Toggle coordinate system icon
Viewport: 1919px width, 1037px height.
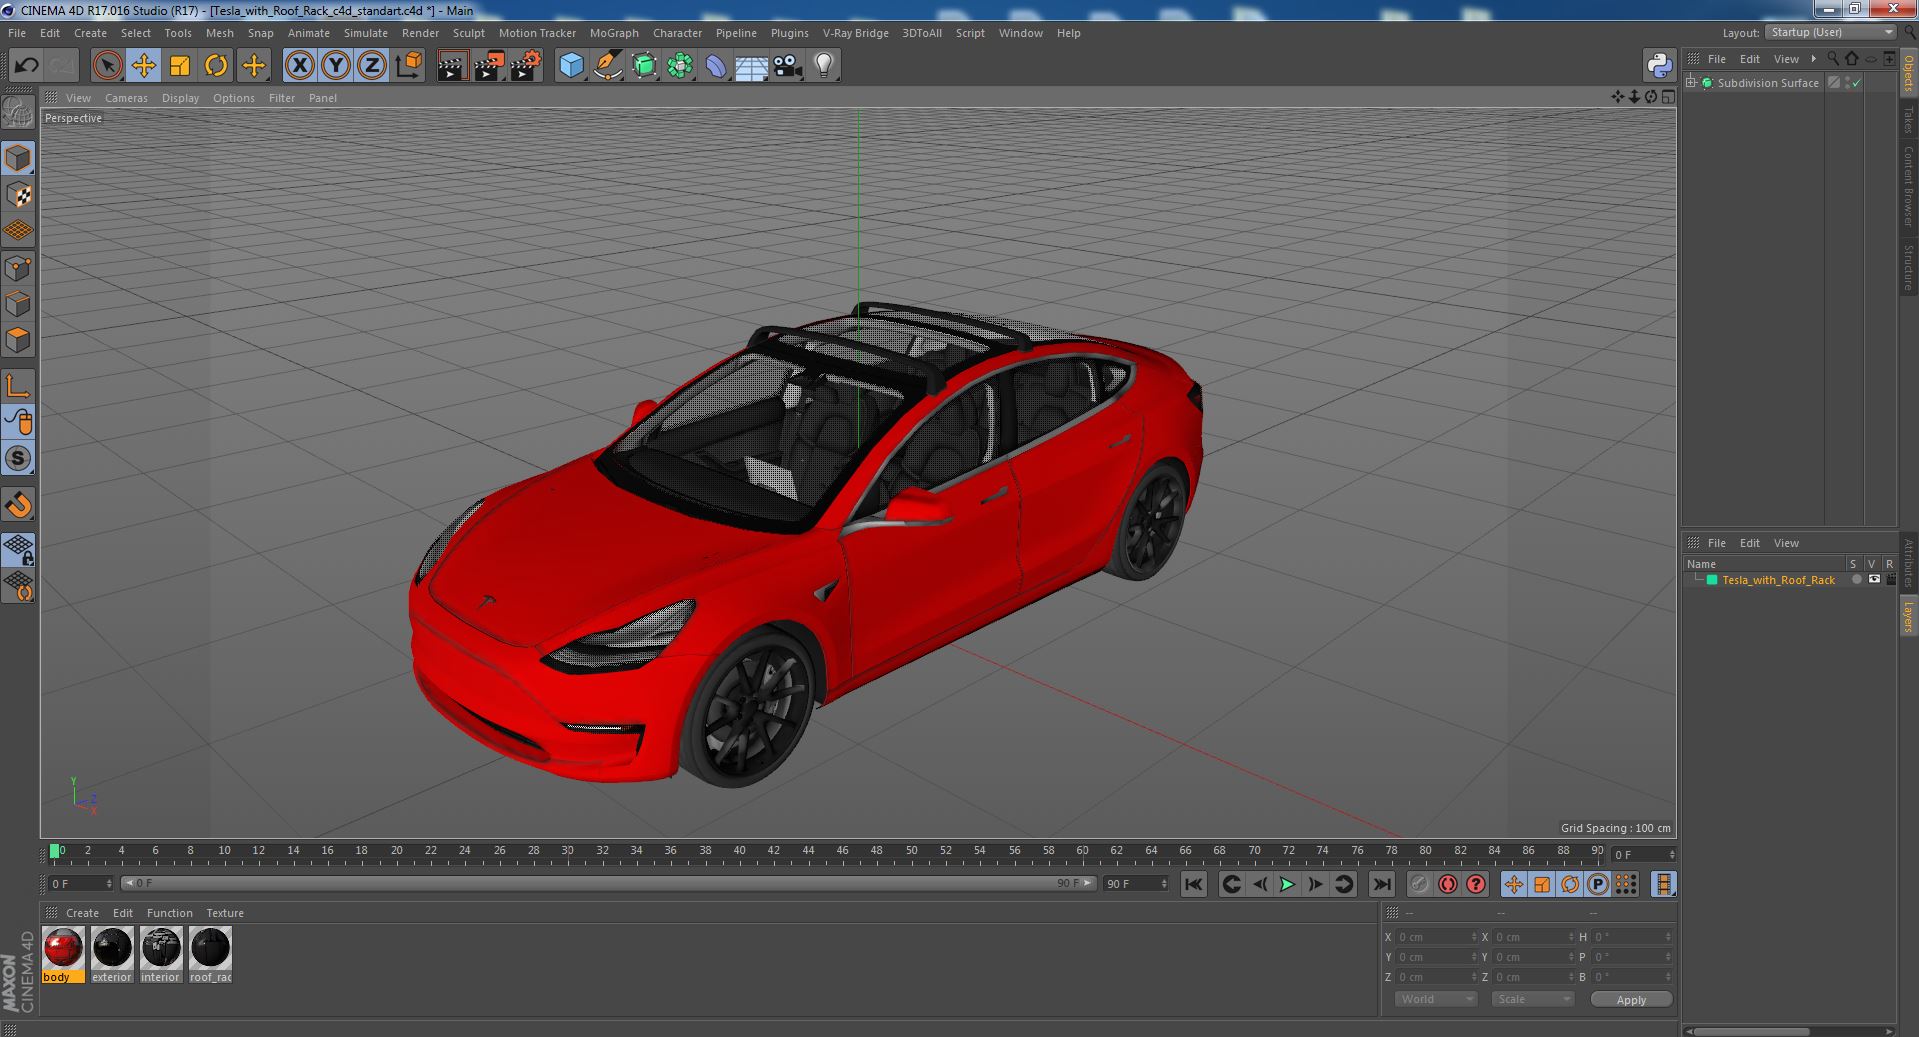(409, 66)
